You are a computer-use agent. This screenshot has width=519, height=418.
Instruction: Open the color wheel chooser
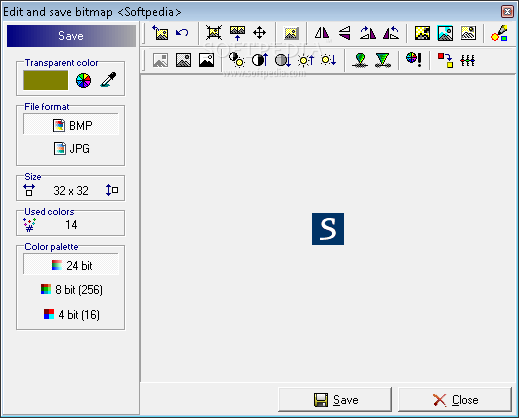click(x=83, y=80)
